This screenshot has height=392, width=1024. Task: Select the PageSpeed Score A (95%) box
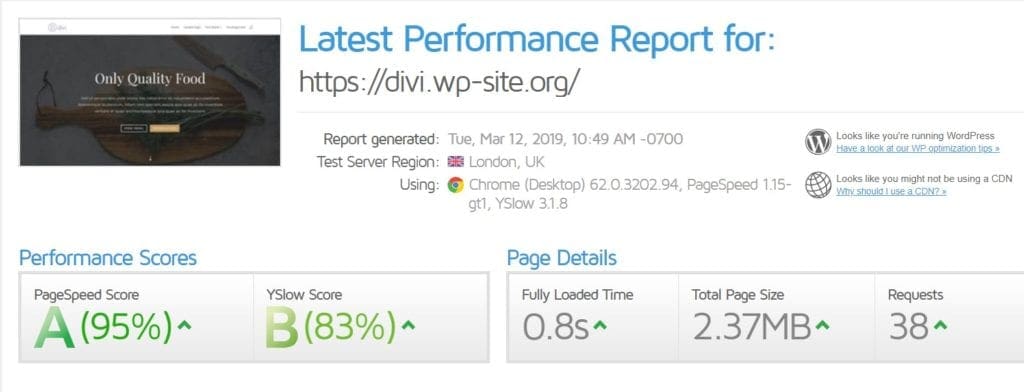(136, 317)
